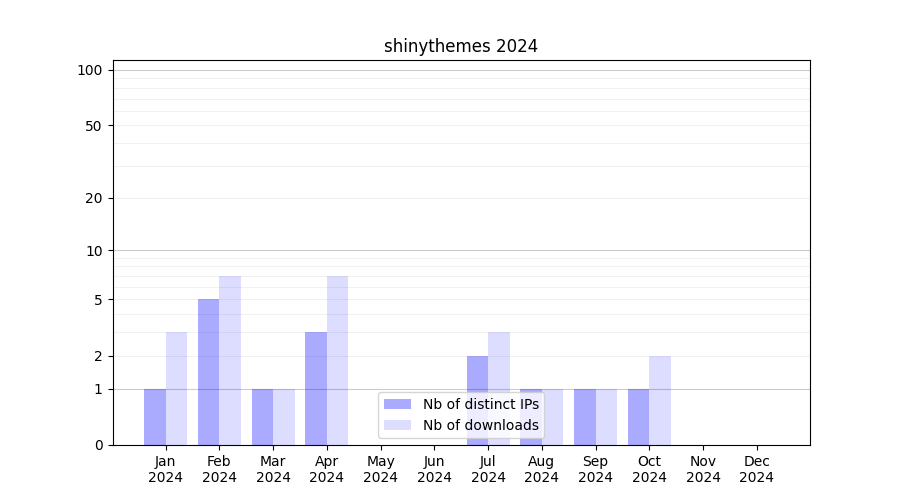Viewport: 900px width, 500px height.
Task: Click the February distinct IPs bar
Action: pyautogui.click(x=208, y=372)
